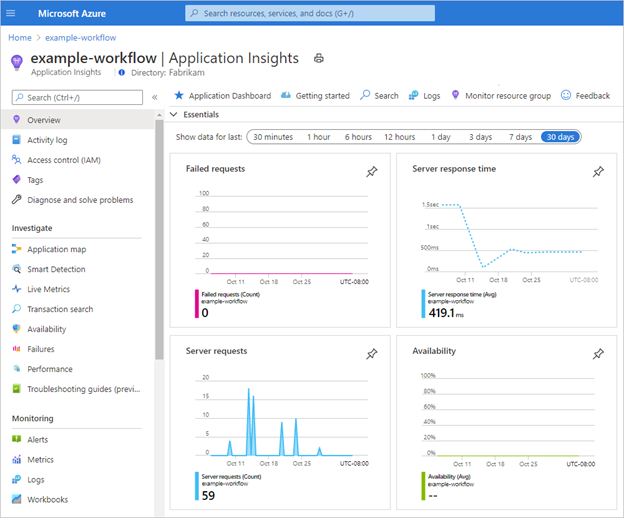Collapse the Essentials section
The height and width of the screenshot is (518, 624).
click(x=174, y=114)
